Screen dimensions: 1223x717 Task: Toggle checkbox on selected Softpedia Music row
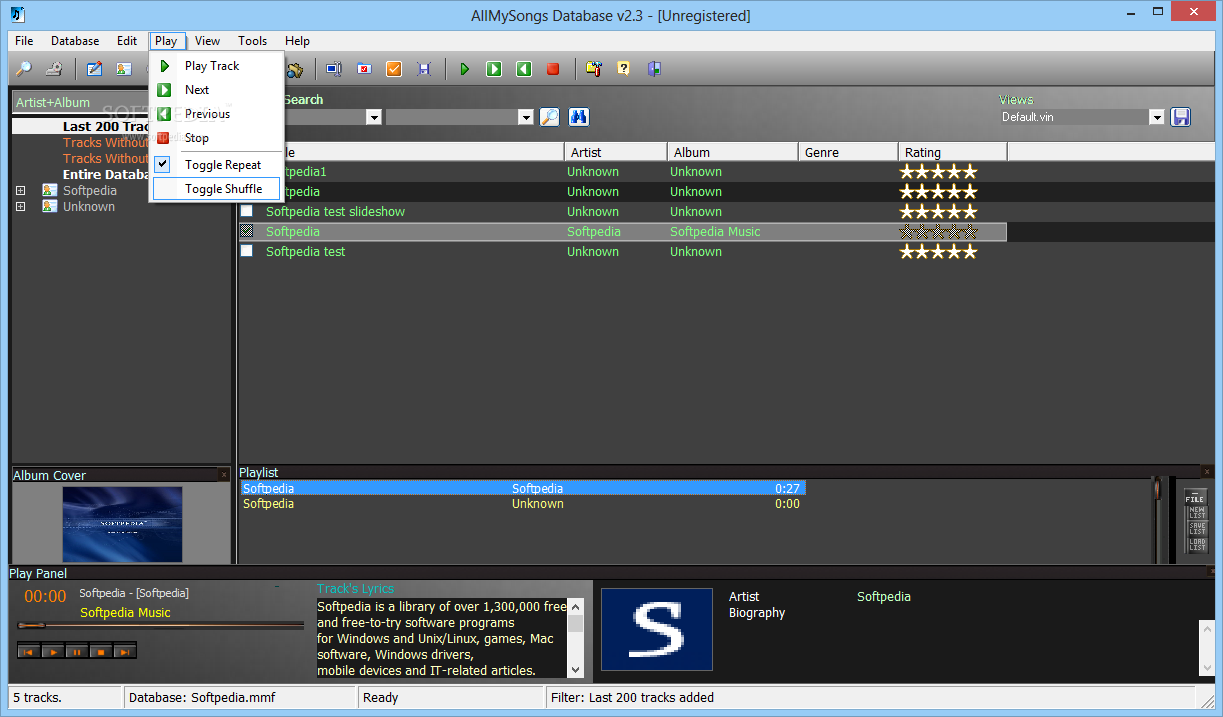247,231
